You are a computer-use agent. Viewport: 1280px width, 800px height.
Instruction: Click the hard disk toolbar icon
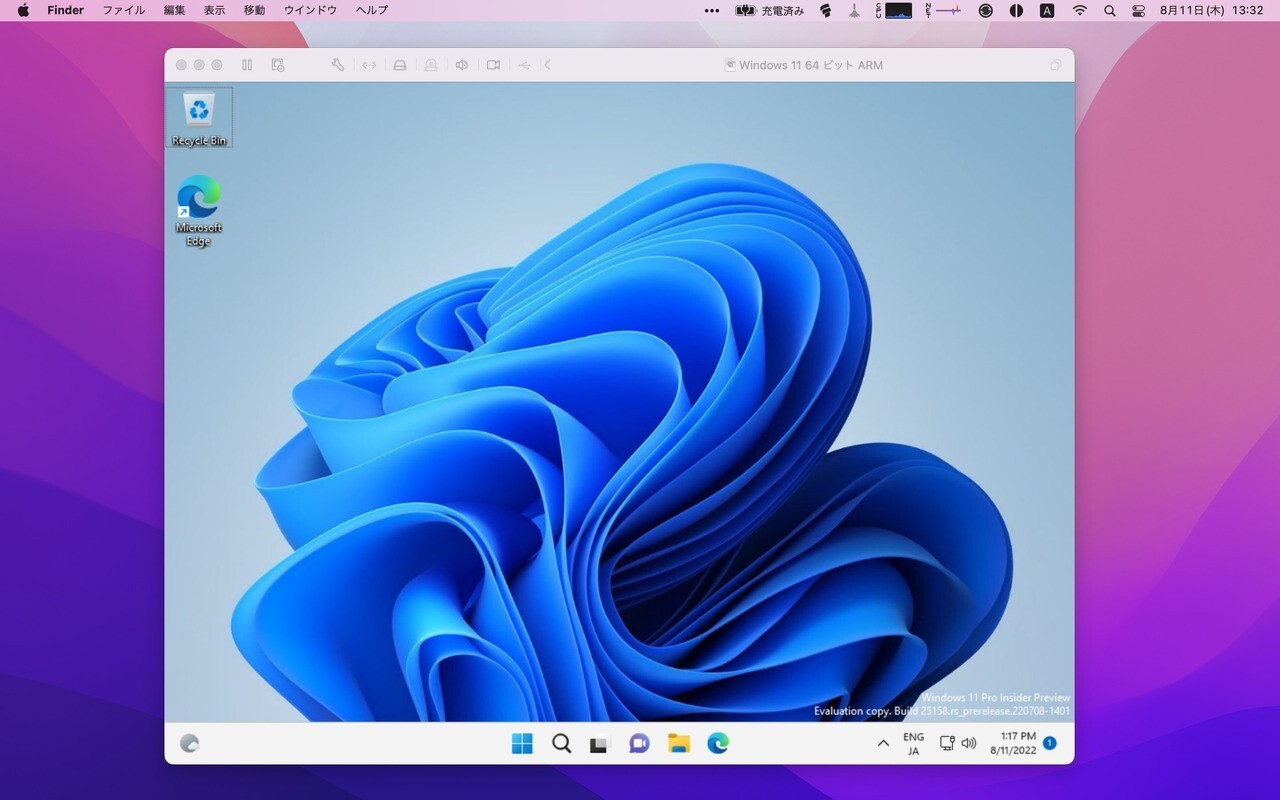400,65
